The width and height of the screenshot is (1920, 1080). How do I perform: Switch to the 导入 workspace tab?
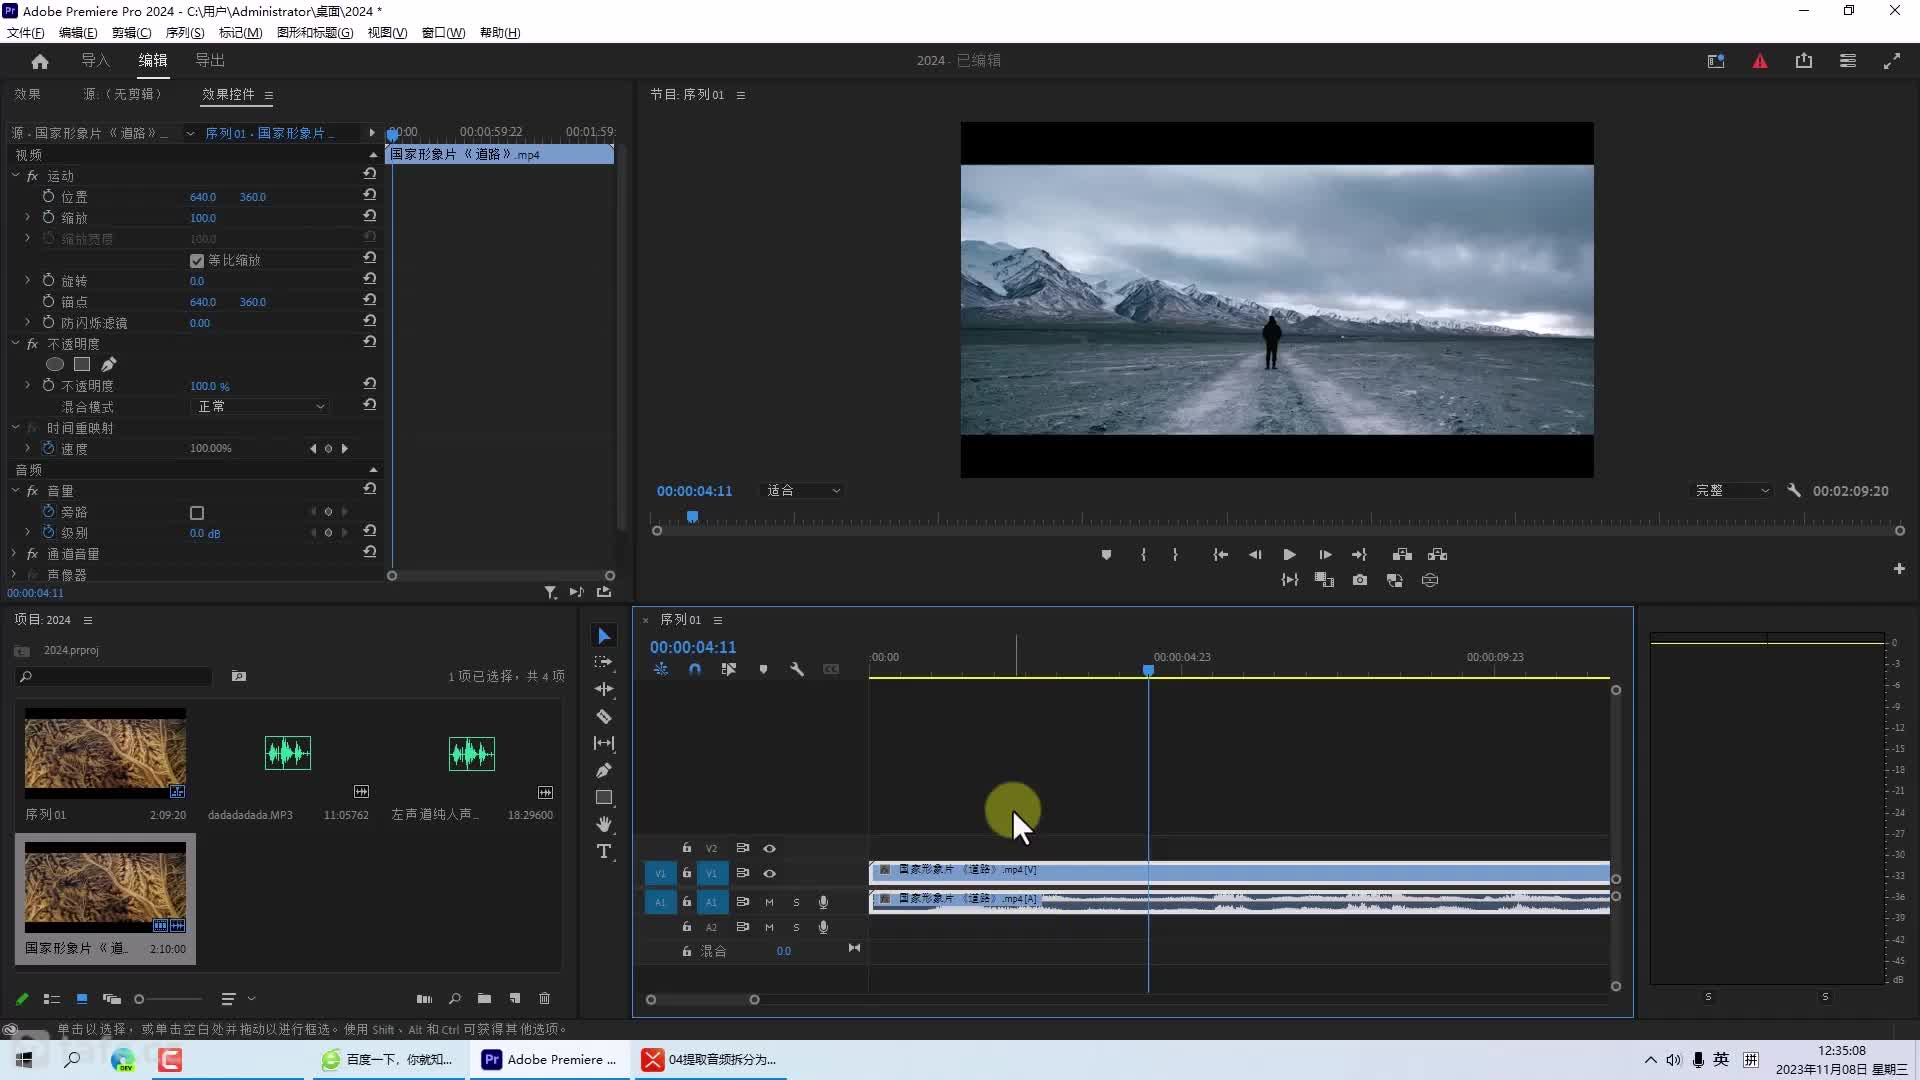point(95,61)
